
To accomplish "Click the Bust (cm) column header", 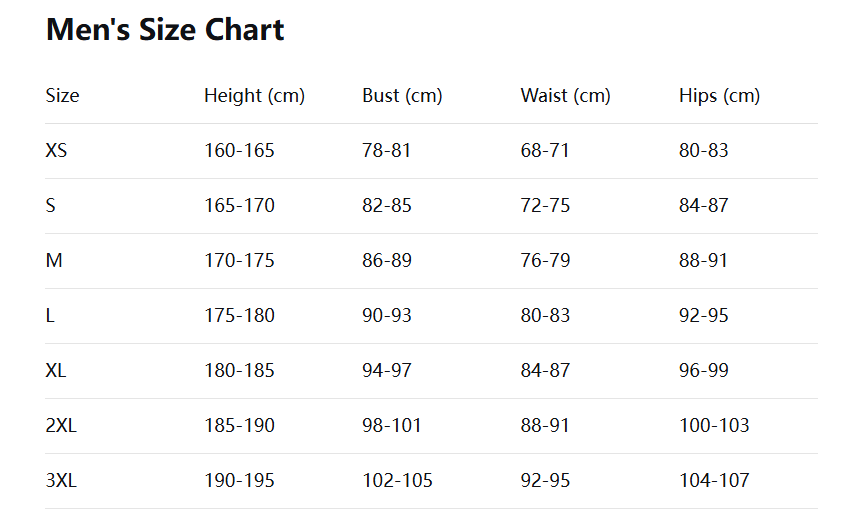I will coord(402,96).
